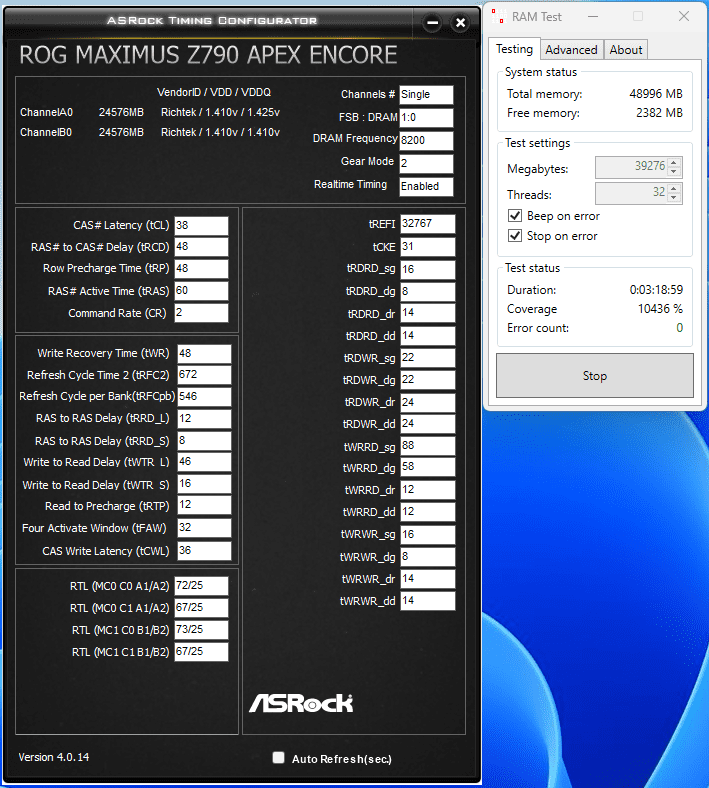The width and height of the screenshot is (709, 788).
Task: Click the ChannelA0 label text
Action: coord(46,112)
